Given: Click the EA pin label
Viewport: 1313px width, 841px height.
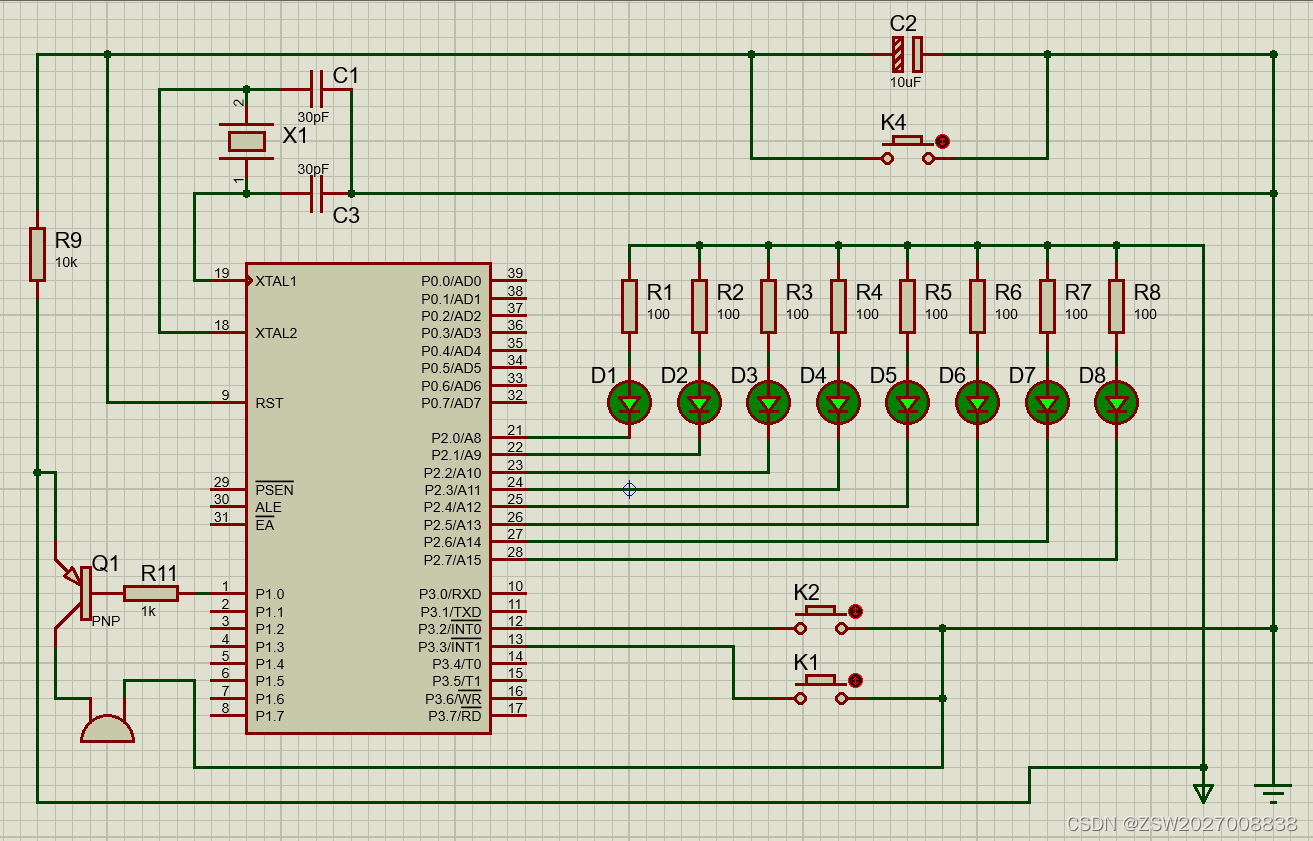Looking at the screenshot, I should pos(264,525).
